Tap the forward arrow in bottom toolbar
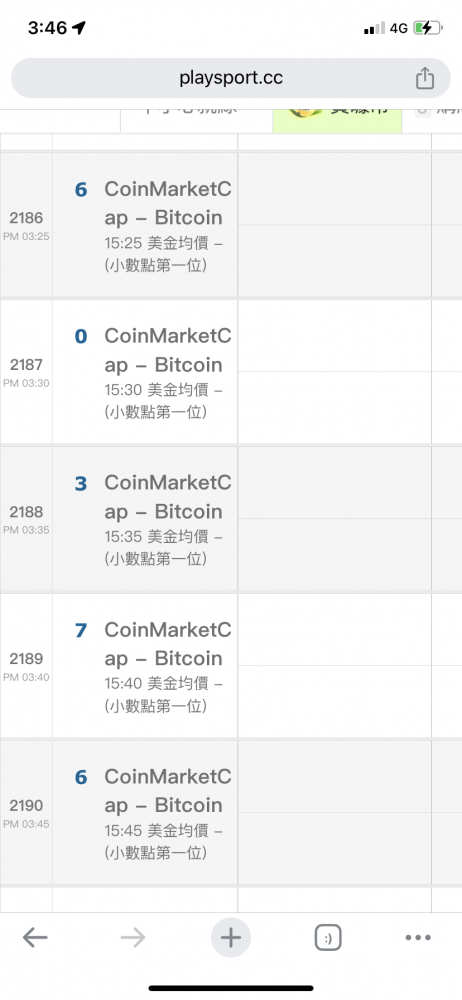 133,938
